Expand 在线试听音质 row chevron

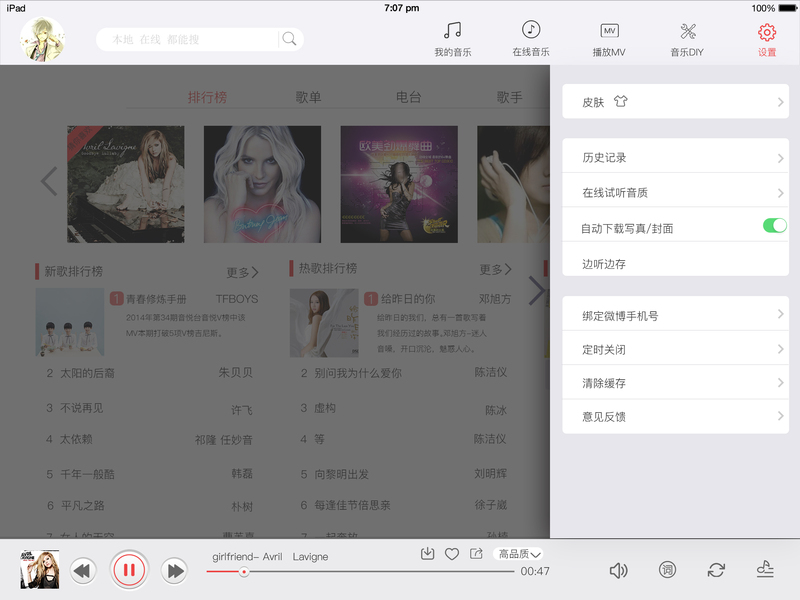pos(780,193)
